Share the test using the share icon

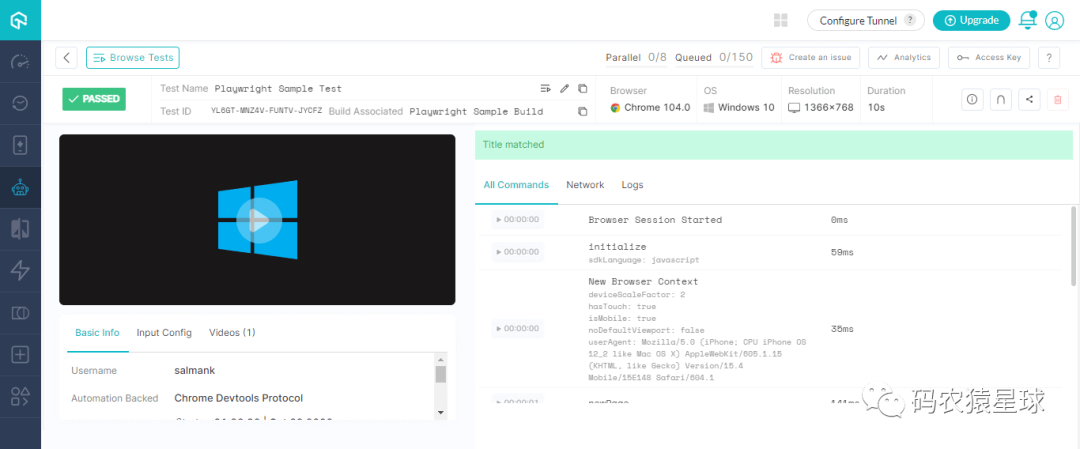[1029, 99]
